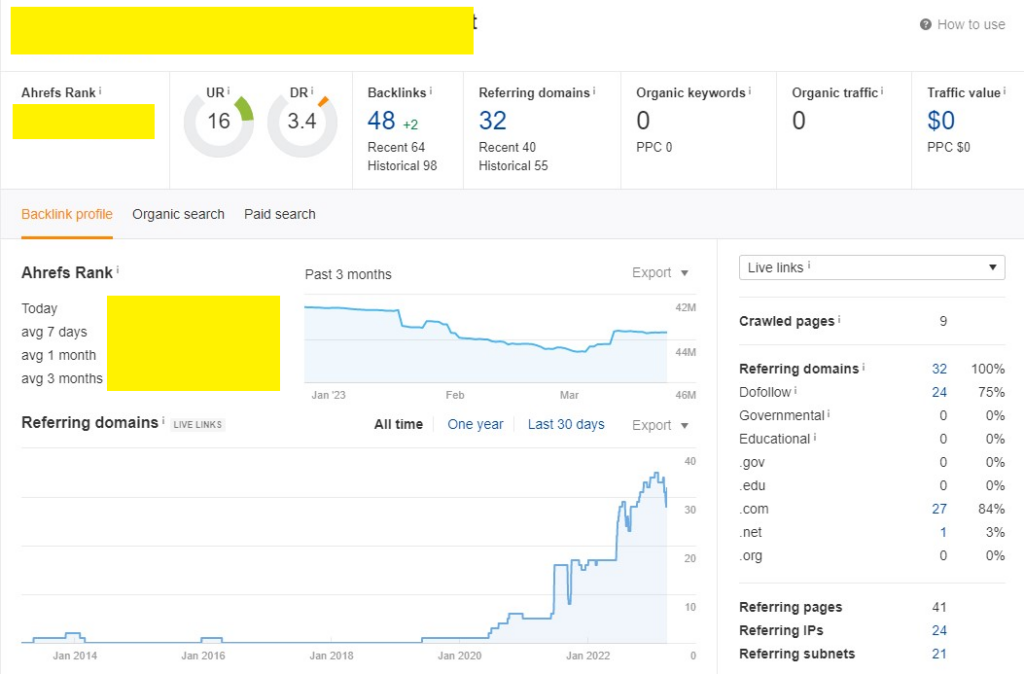Click info icon next to Dofollow
This screenshot has width=1024, height=674.
pyautogui.click(x=796, y=391)
